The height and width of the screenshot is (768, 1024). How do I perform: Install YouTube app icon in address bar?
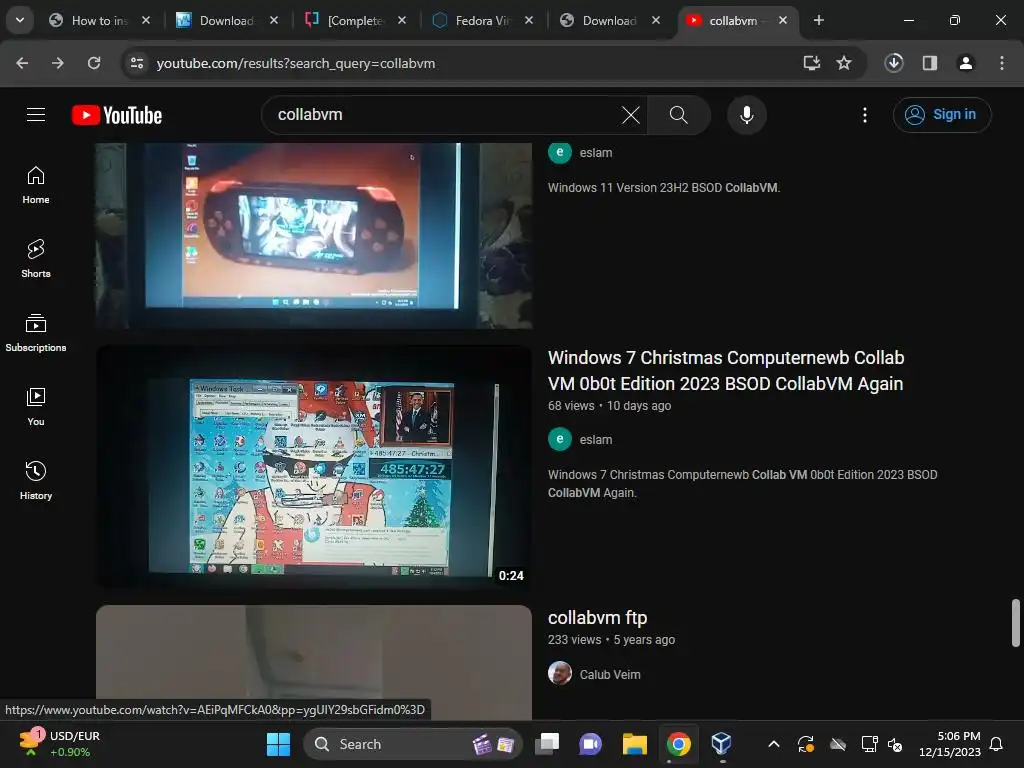[x=812, y=63]
